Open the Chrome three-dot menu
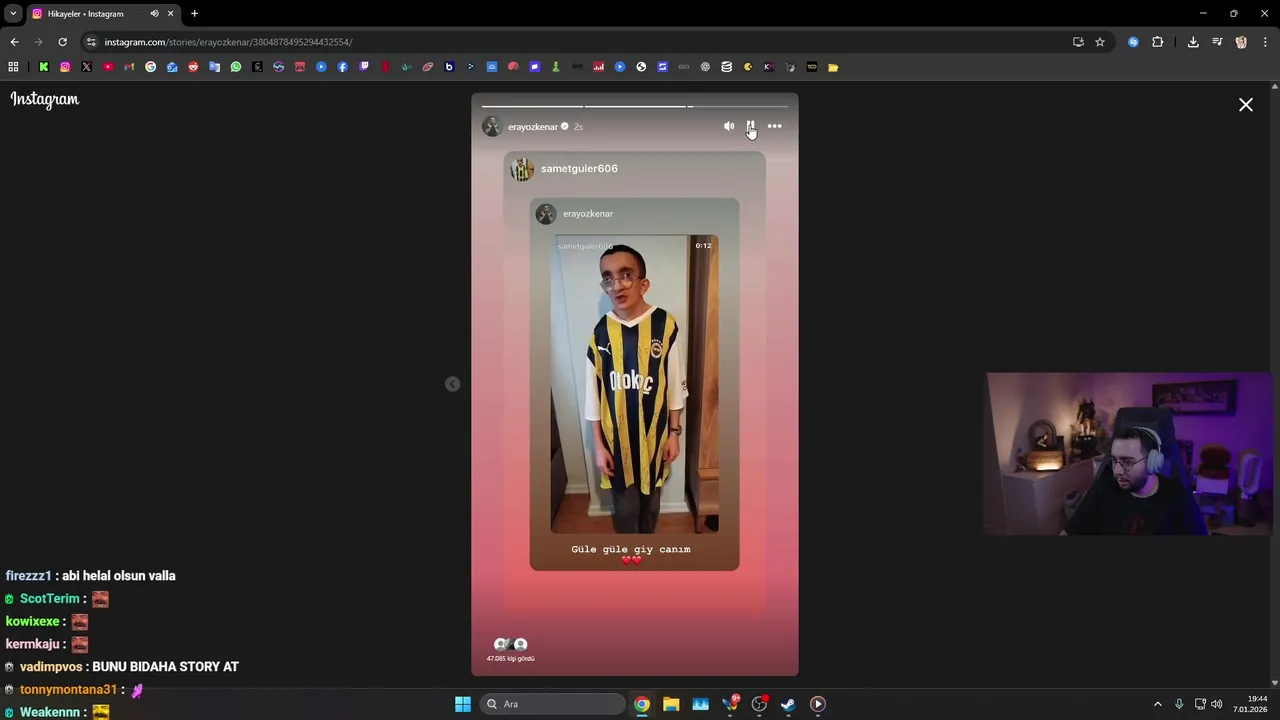 pos(1265,42)
